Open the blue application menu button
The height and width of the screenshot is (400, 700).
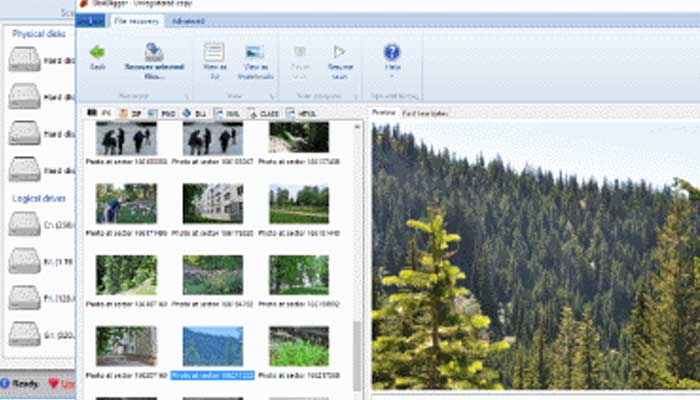pyautogui.click(x=91, y=21)
